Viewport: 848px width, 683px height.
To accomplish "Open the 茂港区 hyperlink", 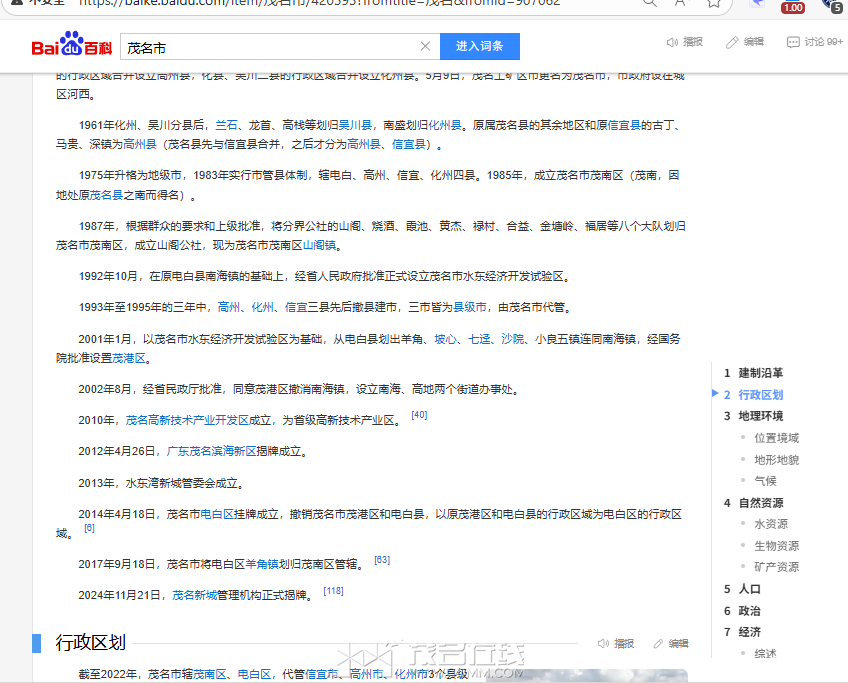I will tap(128, 358).
